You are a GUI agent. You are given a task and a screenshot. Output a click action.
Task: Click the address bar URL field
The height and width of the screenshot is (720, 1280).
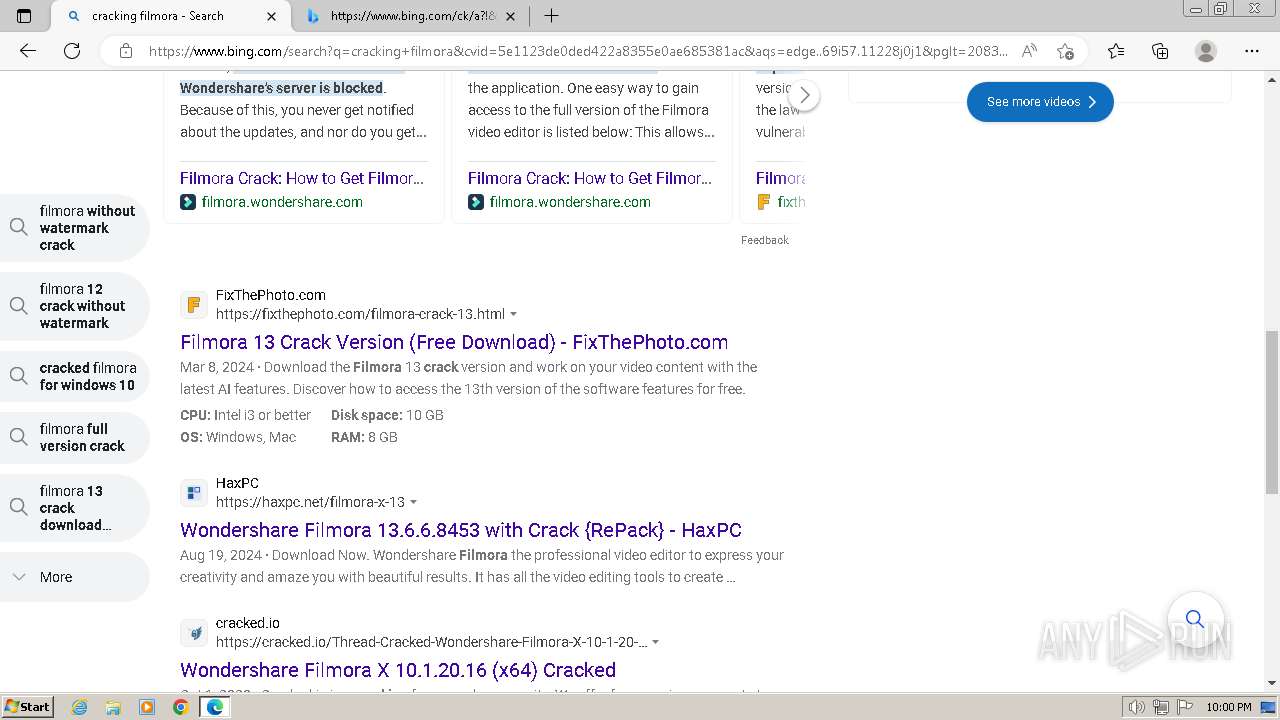point(578,51)
